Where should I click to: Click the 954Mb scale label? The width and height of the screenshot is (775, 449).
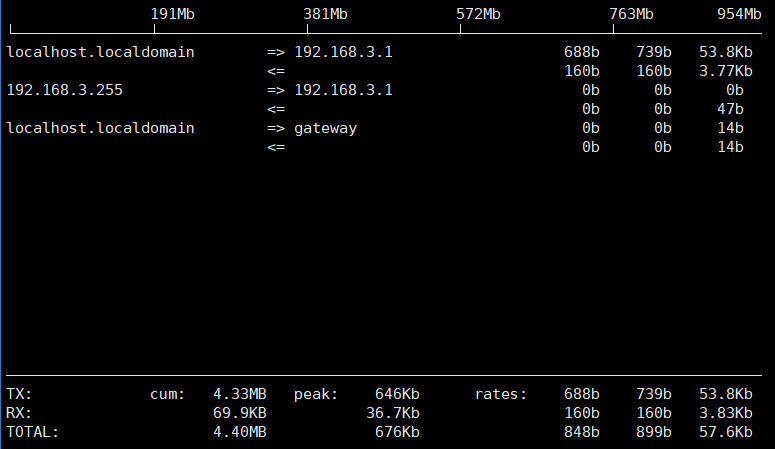coord(739,14)
